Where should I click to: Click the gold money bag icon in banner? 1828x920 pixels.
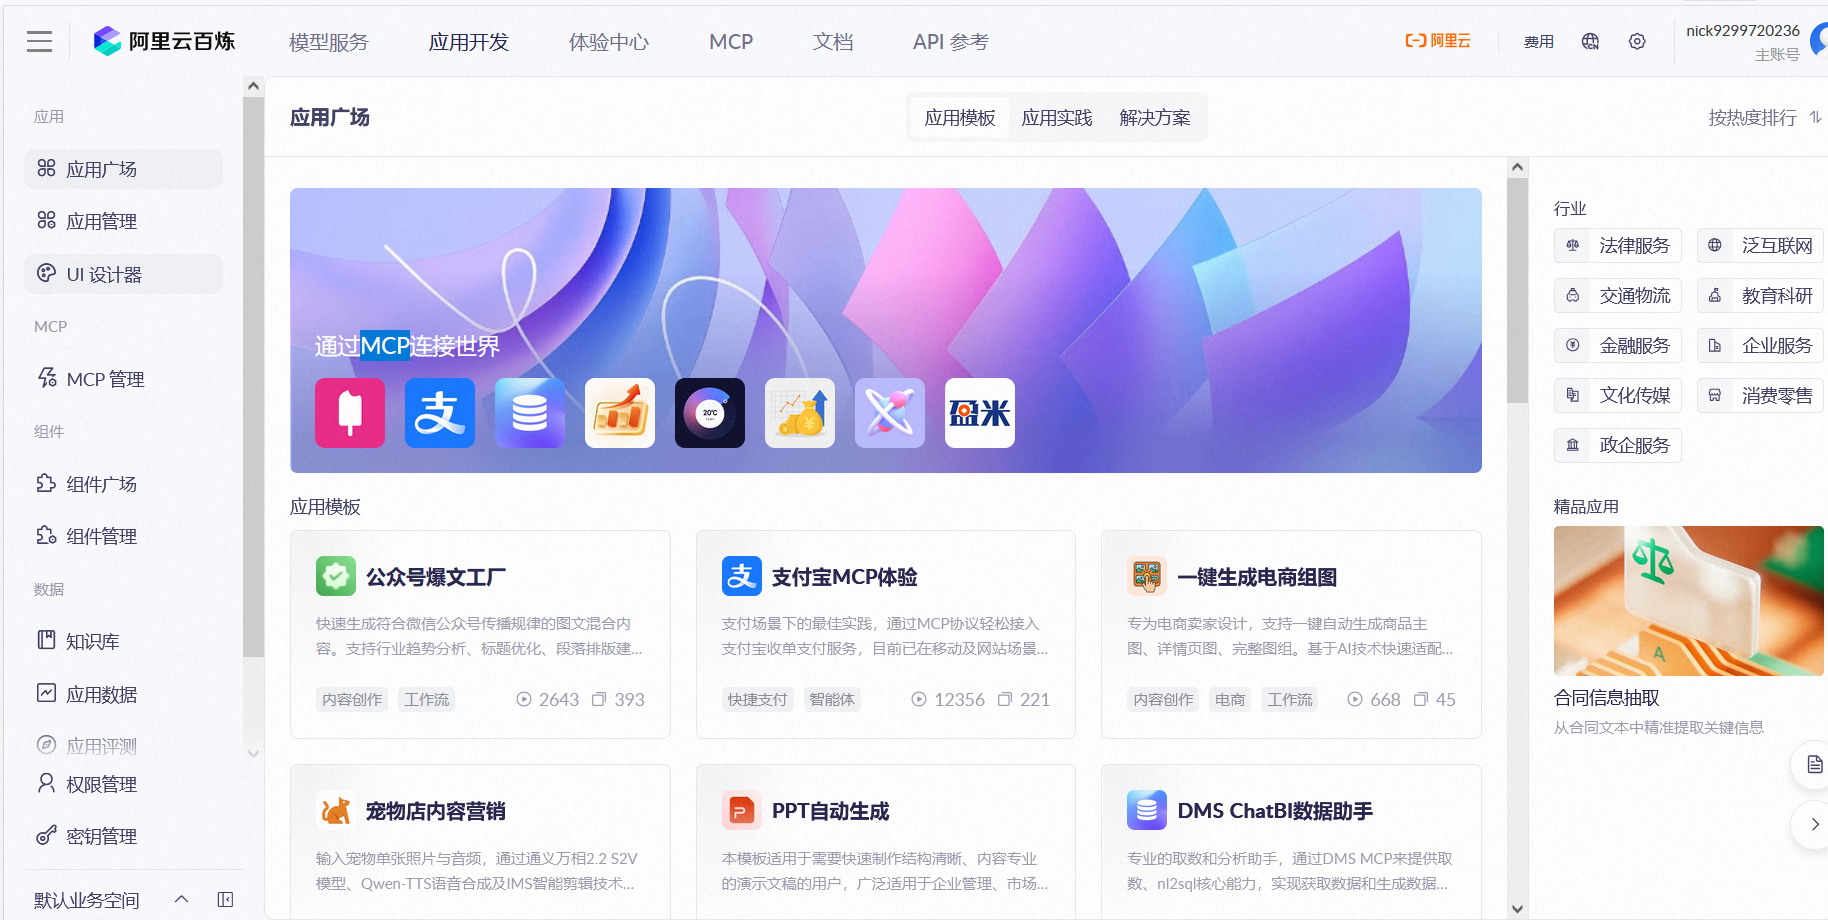(800, 413)
